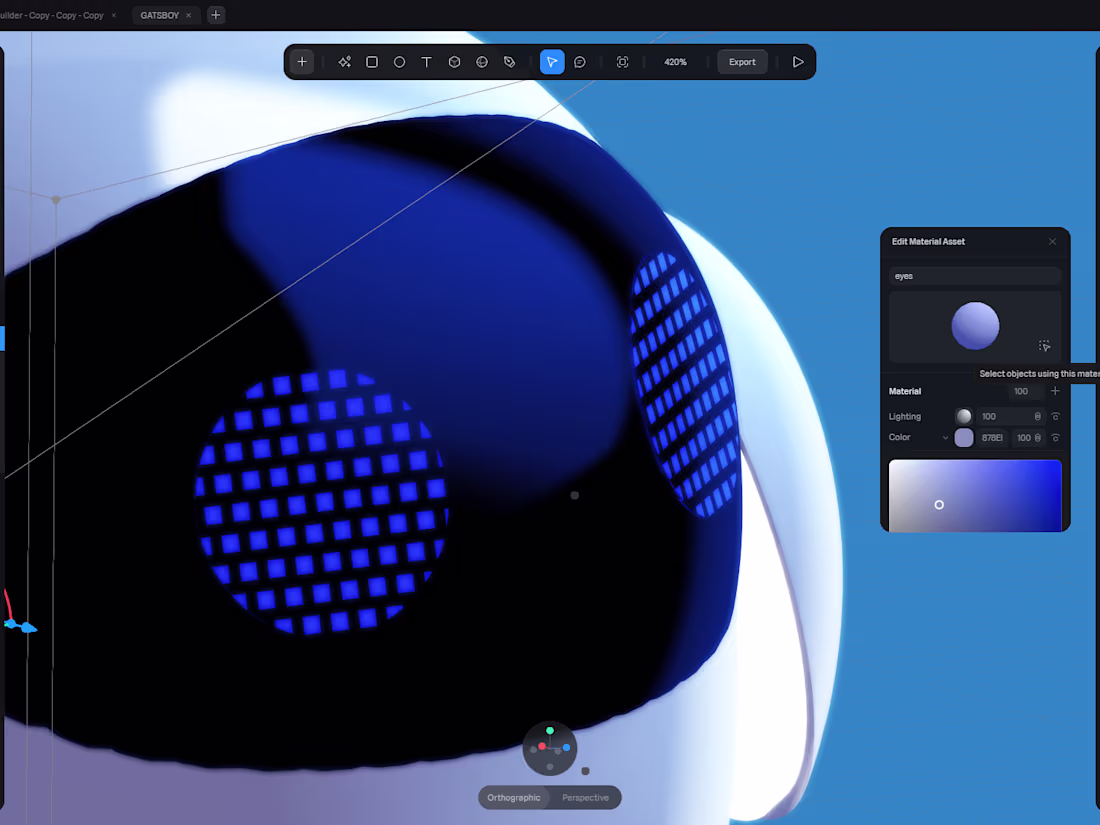Expand the Color type dropdown chevron
This screenshot has width=1100, height=825.
(x=945, y=438)
